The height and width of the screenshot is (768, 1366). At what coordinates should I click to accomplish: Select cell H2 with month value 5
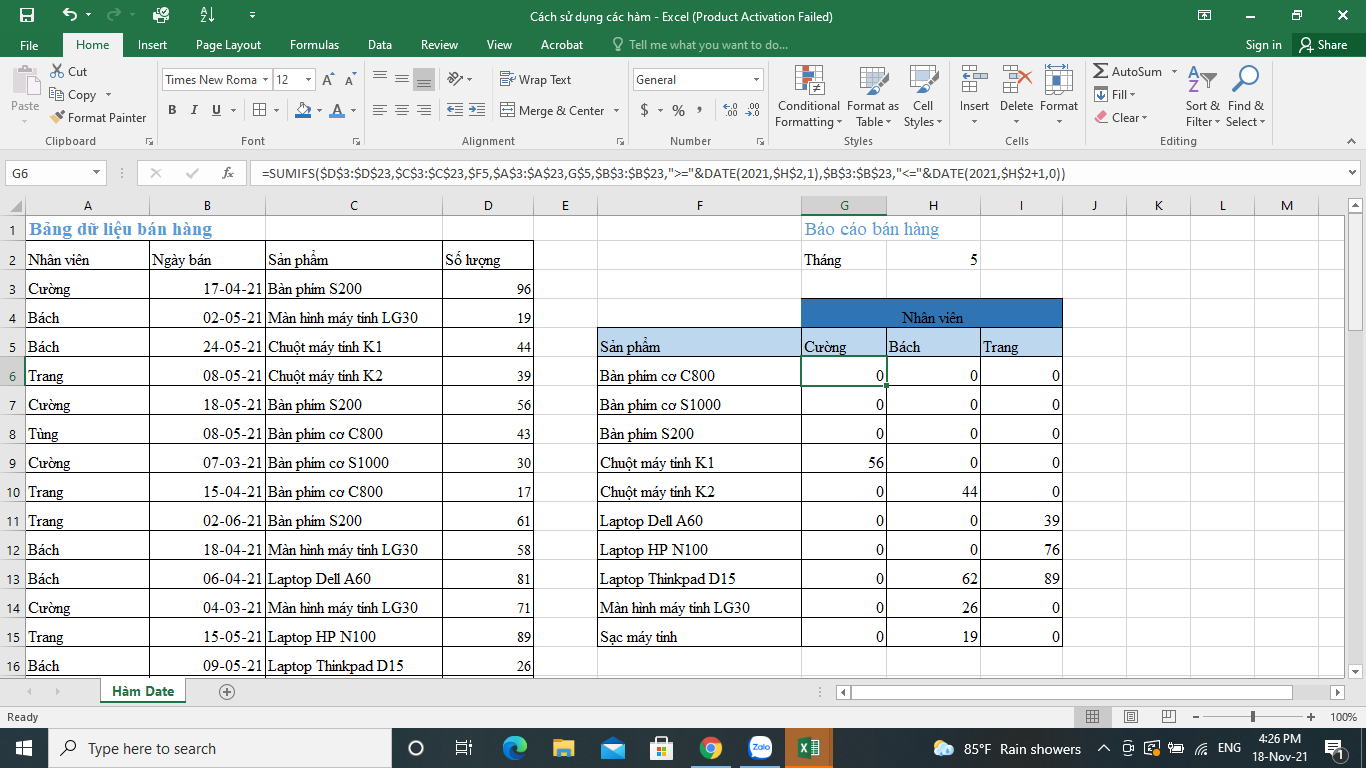(933, 260)
